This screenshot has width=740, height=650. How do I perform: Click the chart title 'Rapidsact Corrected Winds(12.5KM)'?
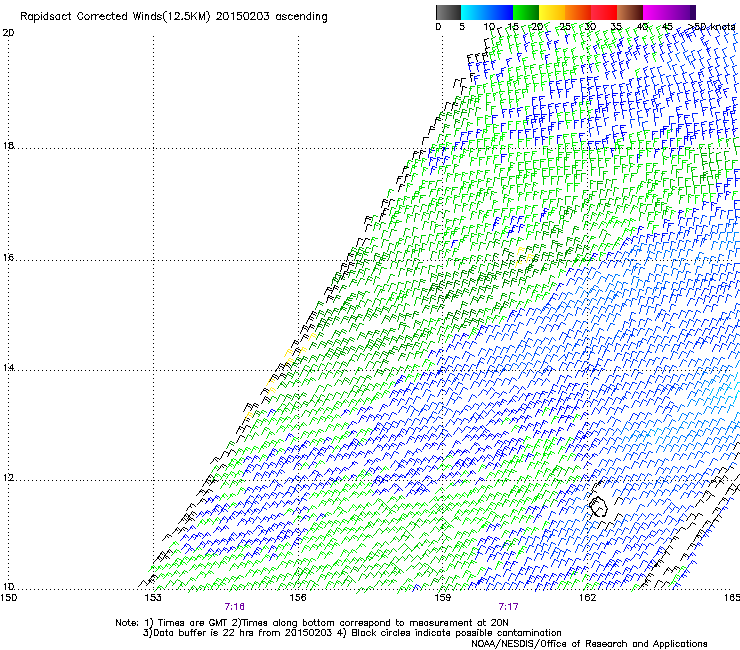pyautogui.click(x=115, y=17)
